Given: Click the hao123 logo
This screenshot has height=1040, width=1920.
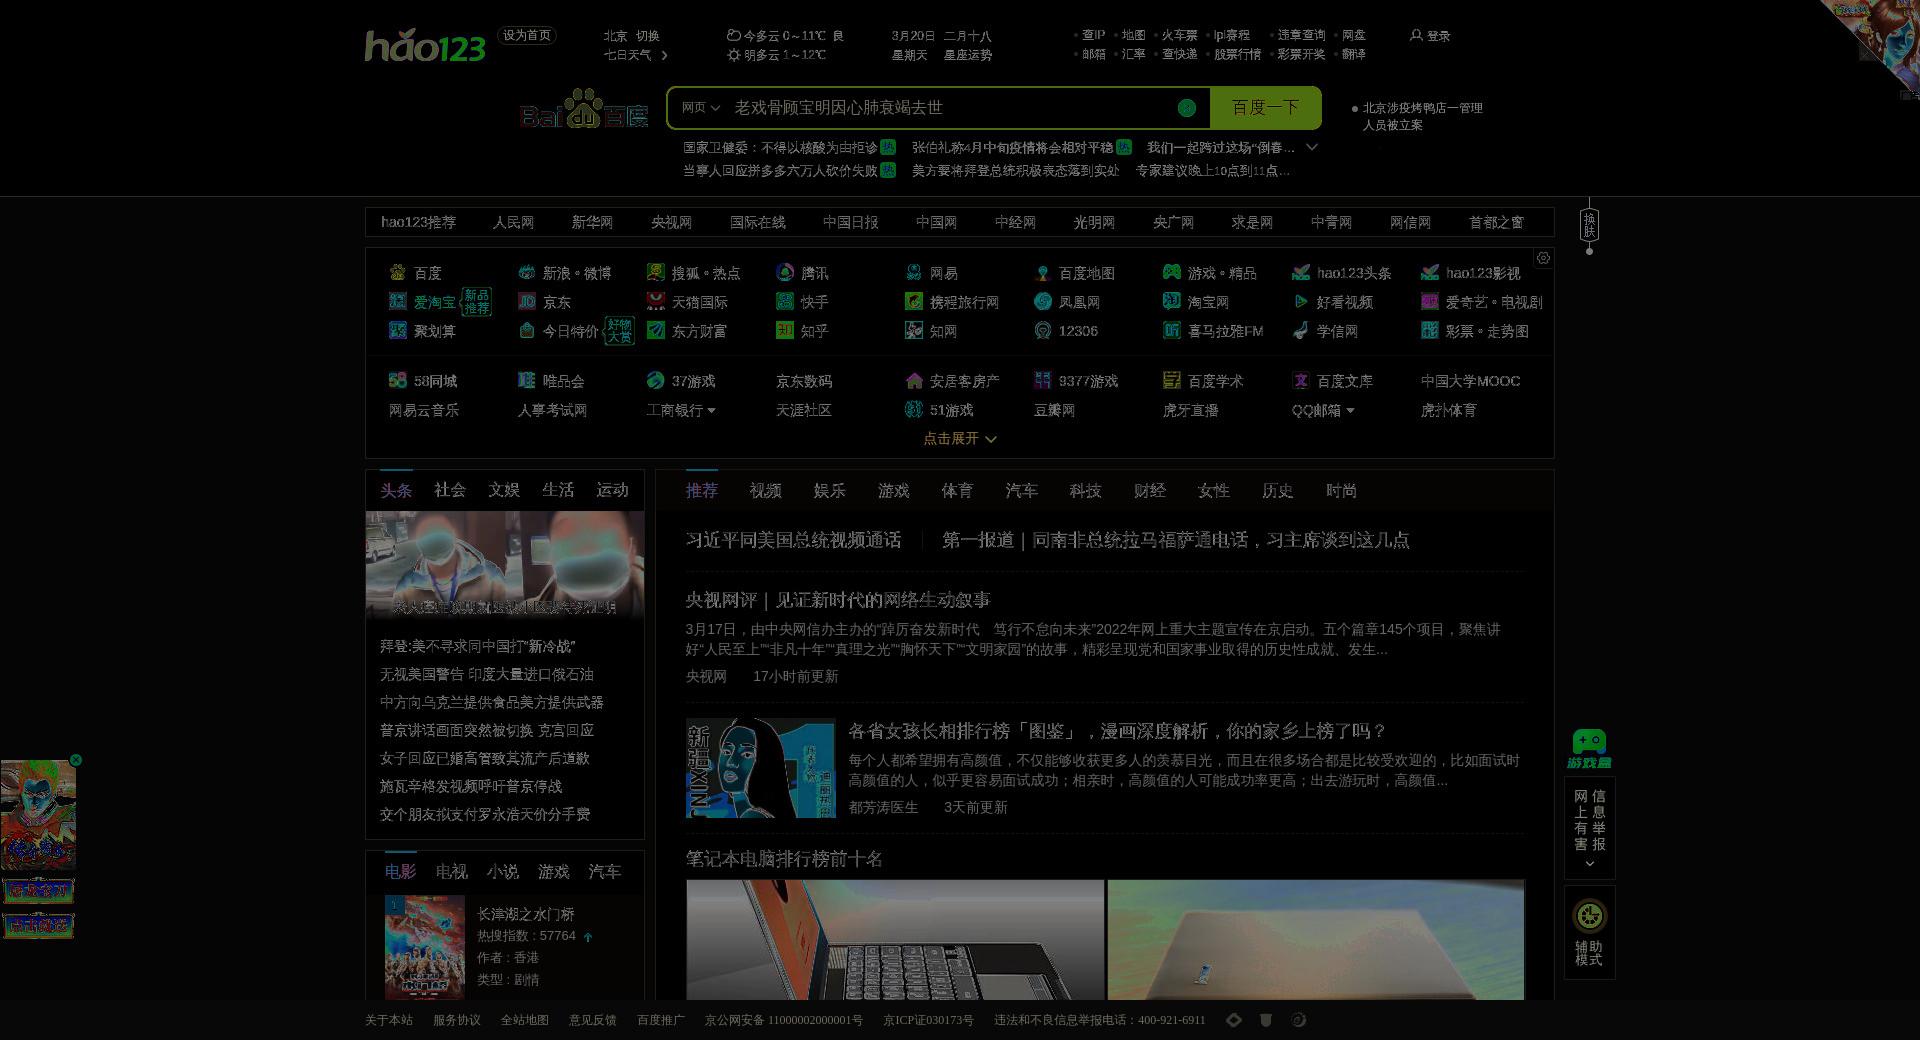Looking at the screenshot, I should tap(424, 46).
